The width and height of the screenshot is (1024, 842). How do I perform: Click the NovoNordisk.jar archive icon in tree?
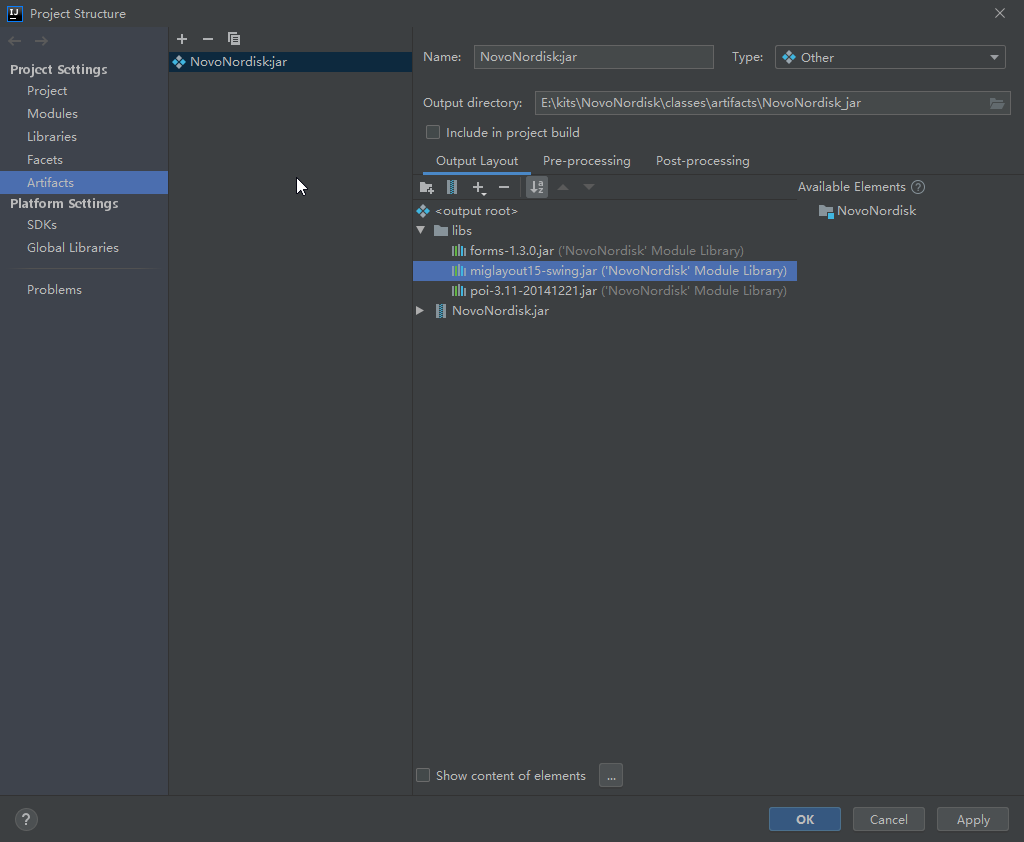coord(441,311)
